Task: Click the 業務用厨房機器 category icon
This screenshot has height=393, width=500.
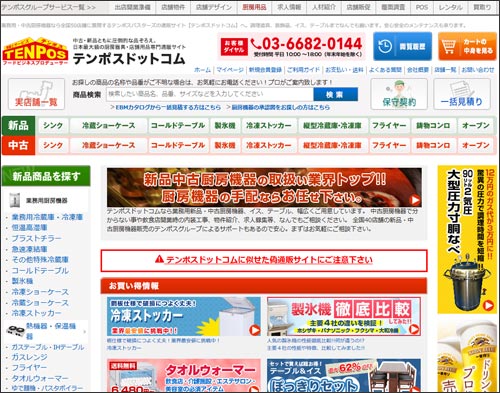Action: tap(15, 200)
